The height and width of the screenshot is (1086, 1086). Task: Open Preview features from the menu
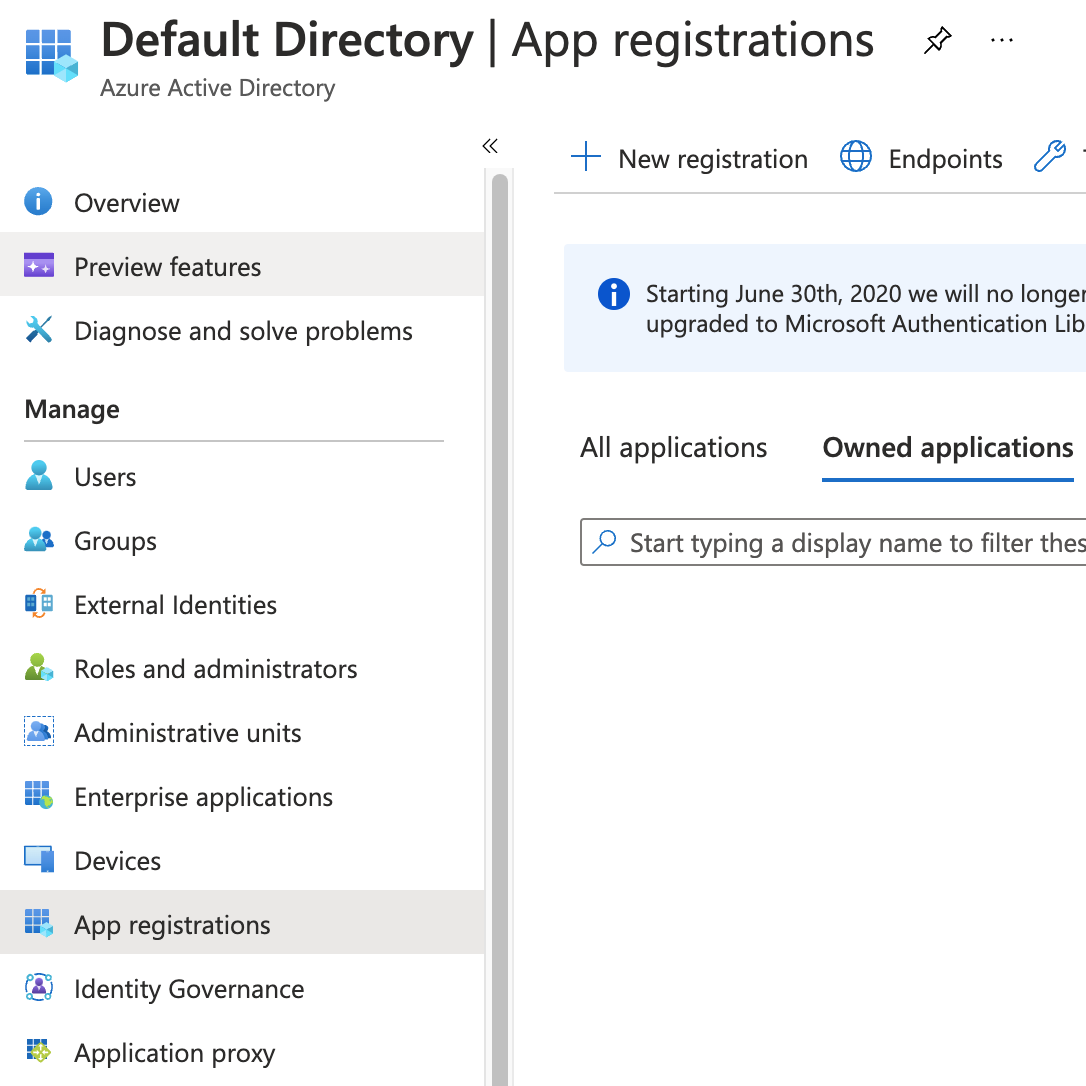[167, 266]
